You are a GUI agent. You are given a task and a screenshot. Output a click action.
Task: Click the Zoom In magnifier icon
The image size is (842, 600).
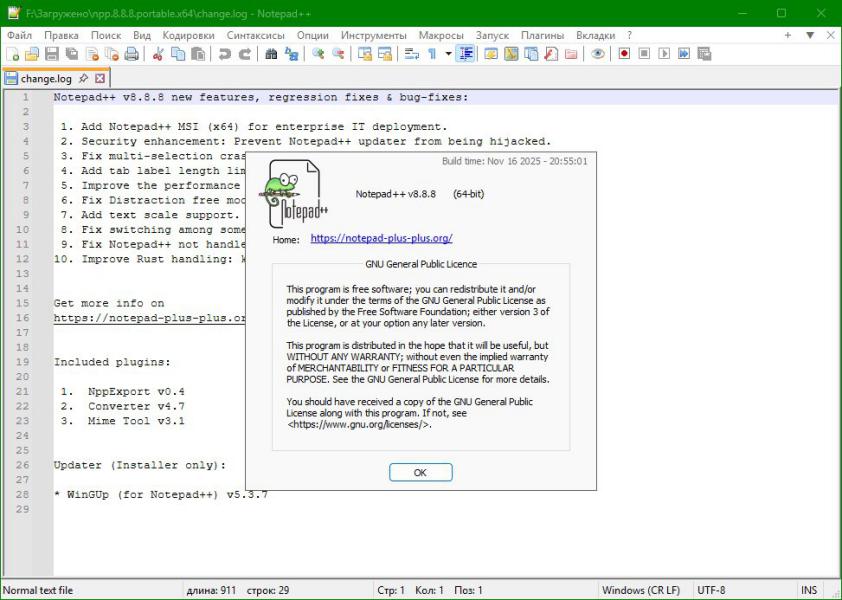[x=318, y=54]
